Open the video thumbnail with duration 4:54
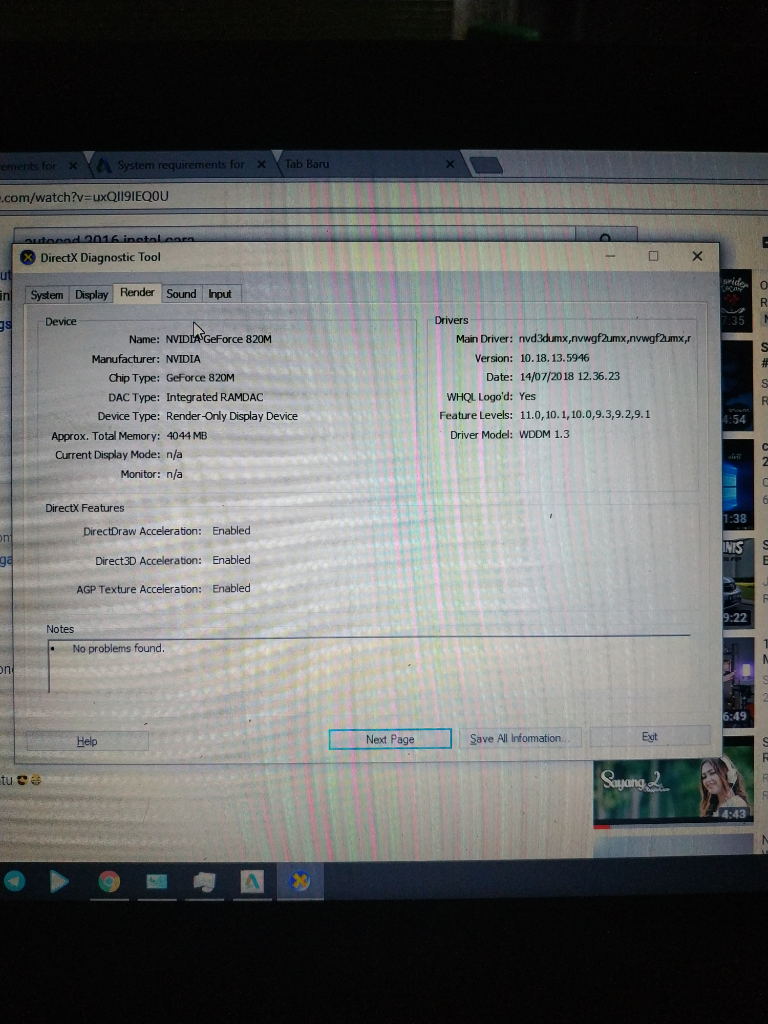 (737, 385)
